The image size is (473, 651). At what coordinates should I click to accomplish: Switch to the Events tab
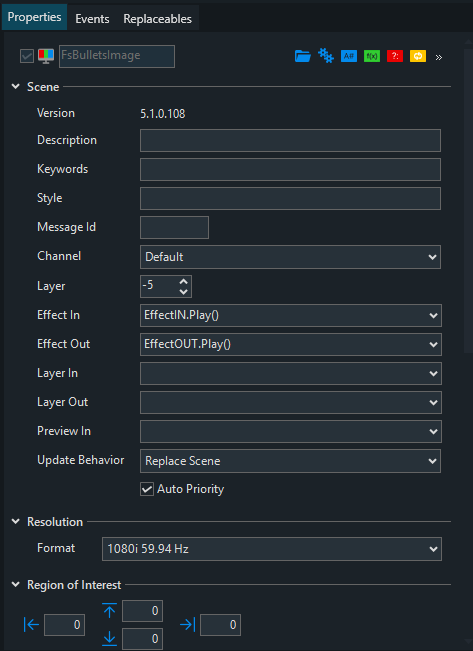[92, 19]
